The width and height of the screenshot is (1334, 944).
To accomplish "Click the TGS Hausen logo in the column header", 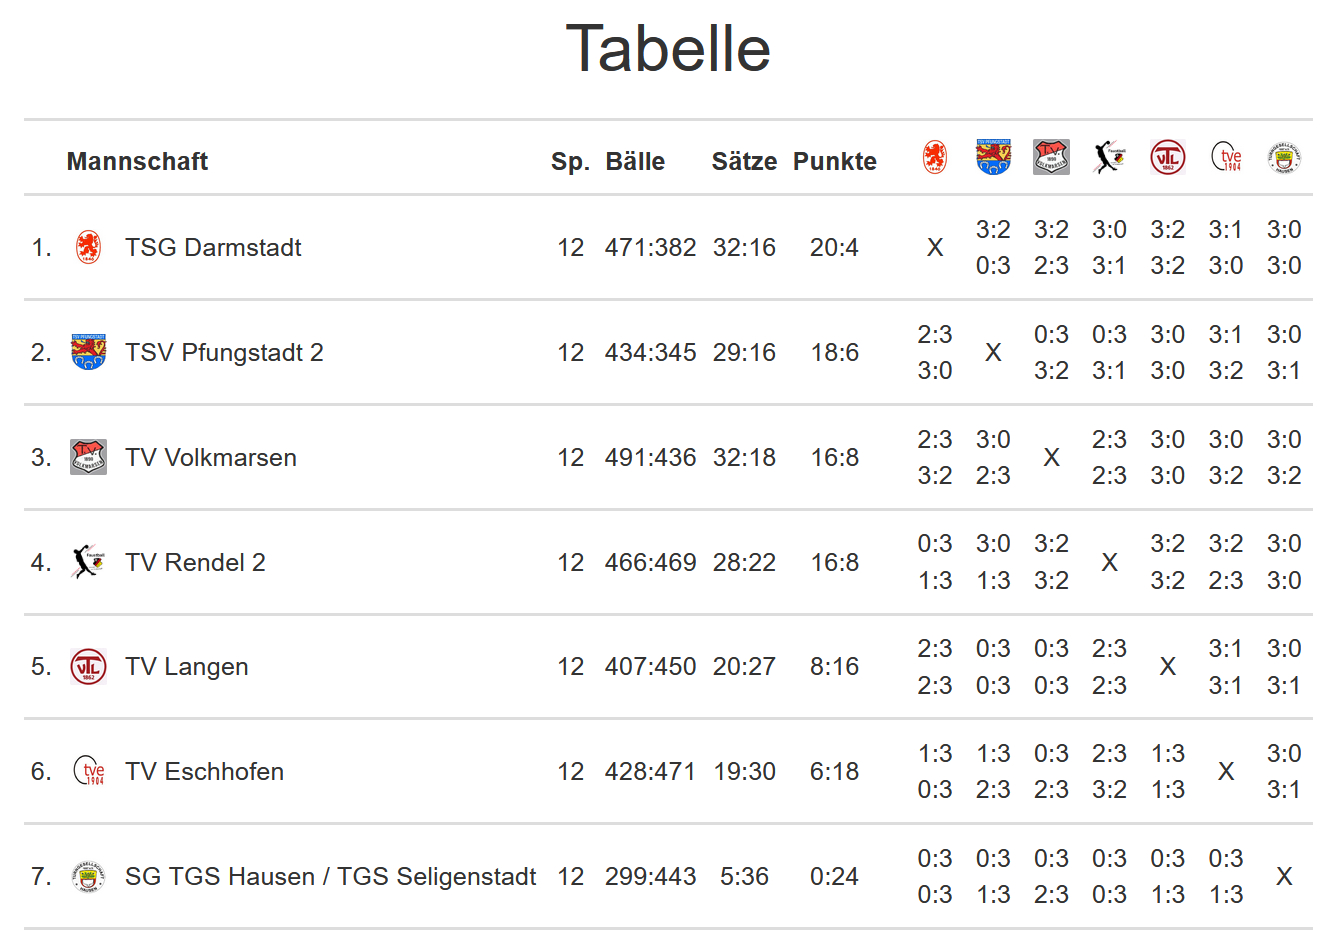I will (1284, 157).
